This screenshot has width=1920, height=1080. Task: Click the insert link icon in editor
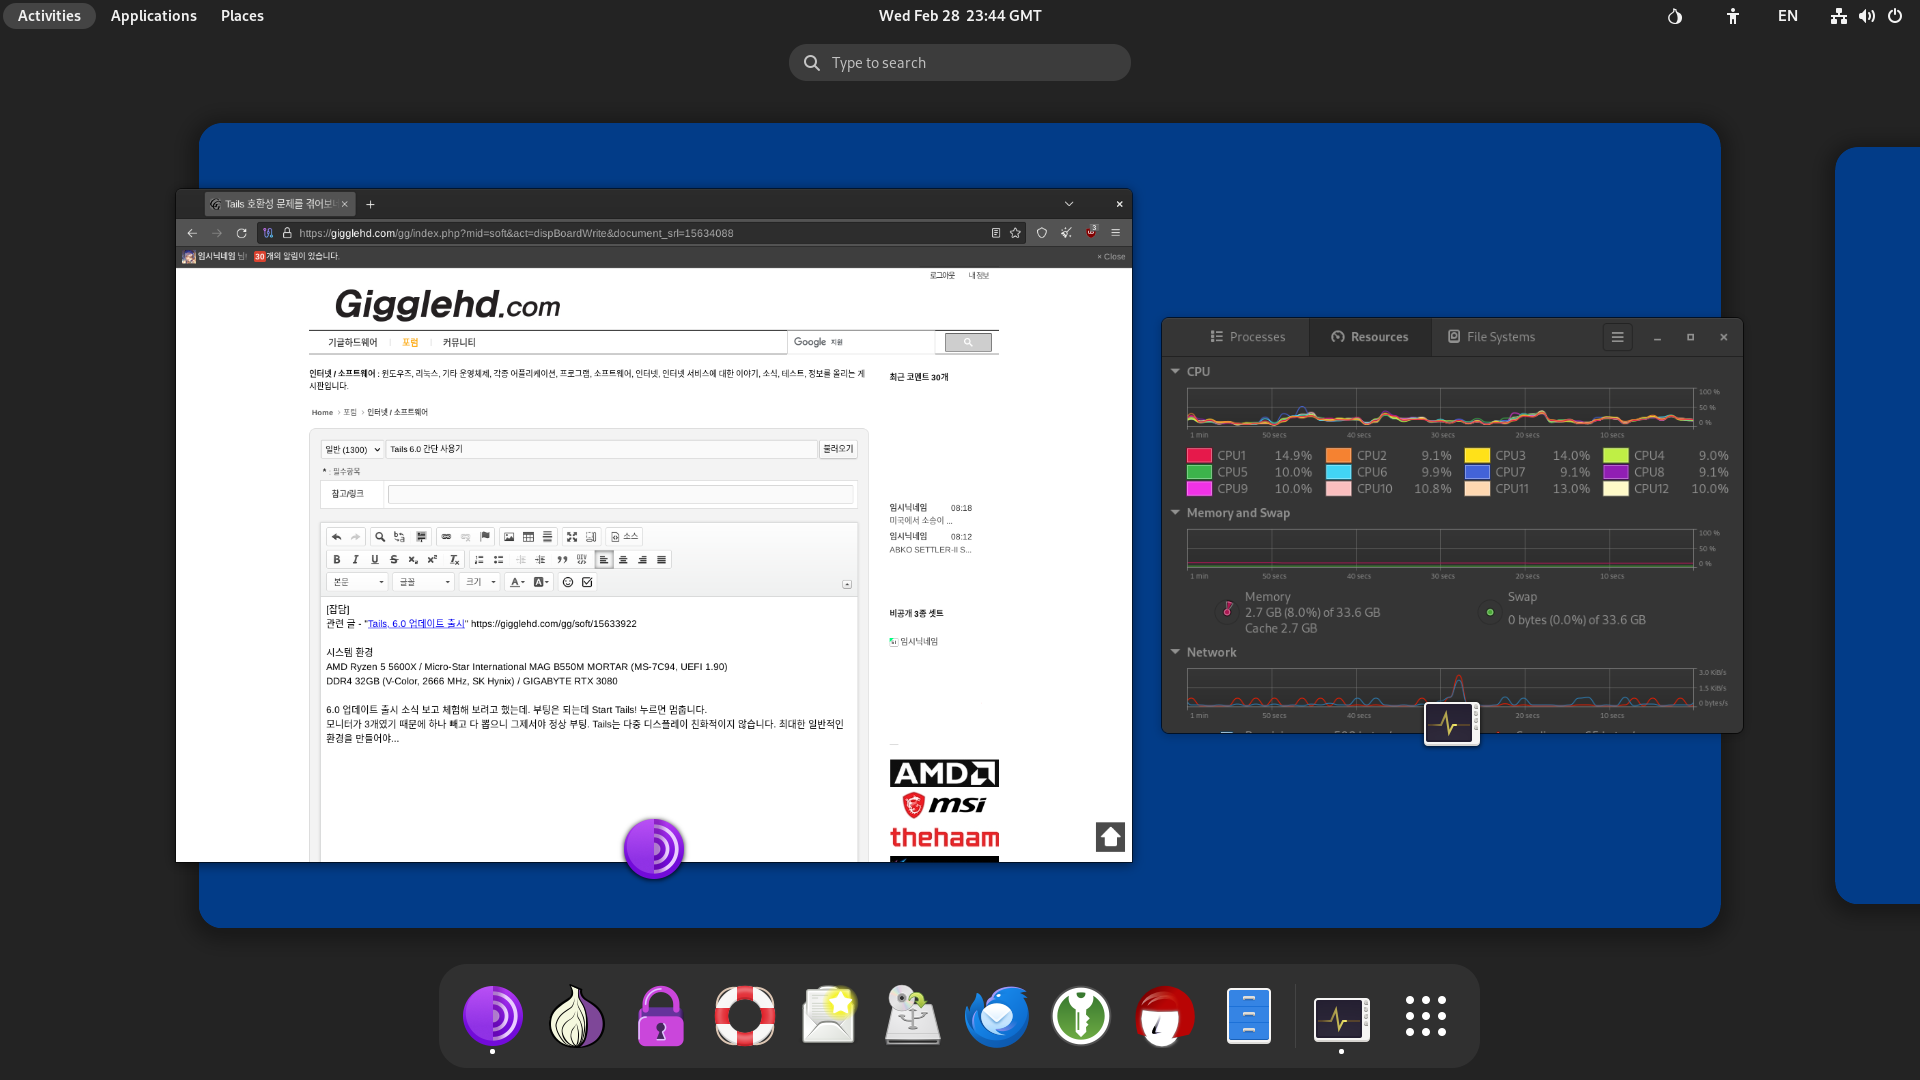(446, 537)
